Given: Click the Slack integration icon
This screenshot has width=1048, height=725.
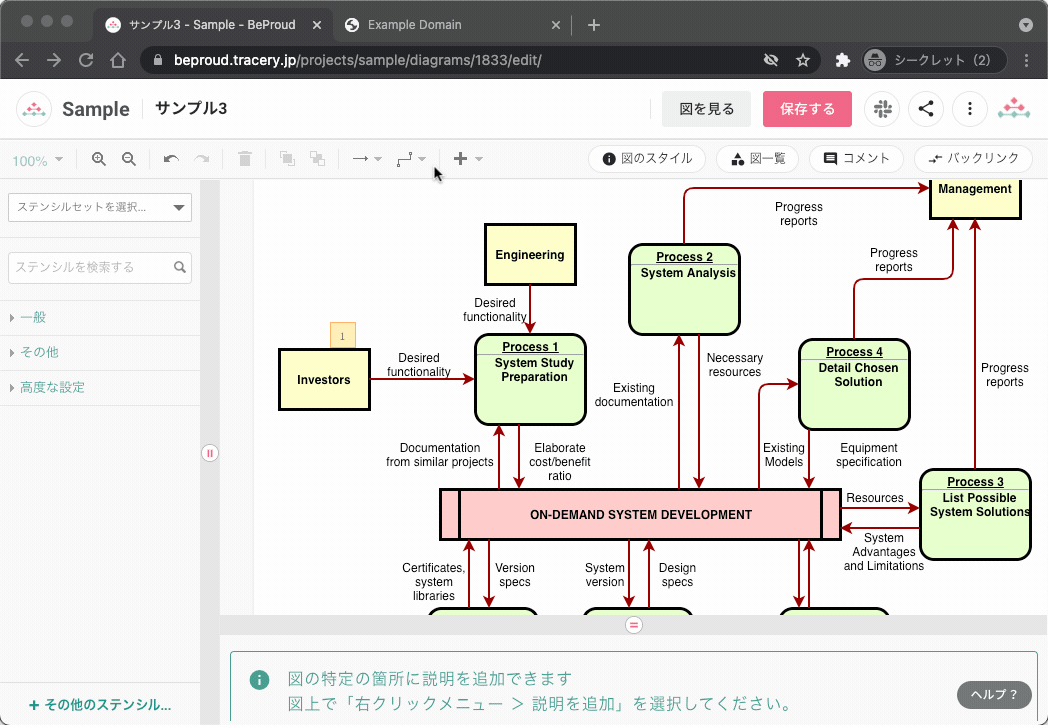Looking at the screenshot, I should pyautogui.click(x=883, y=109).
